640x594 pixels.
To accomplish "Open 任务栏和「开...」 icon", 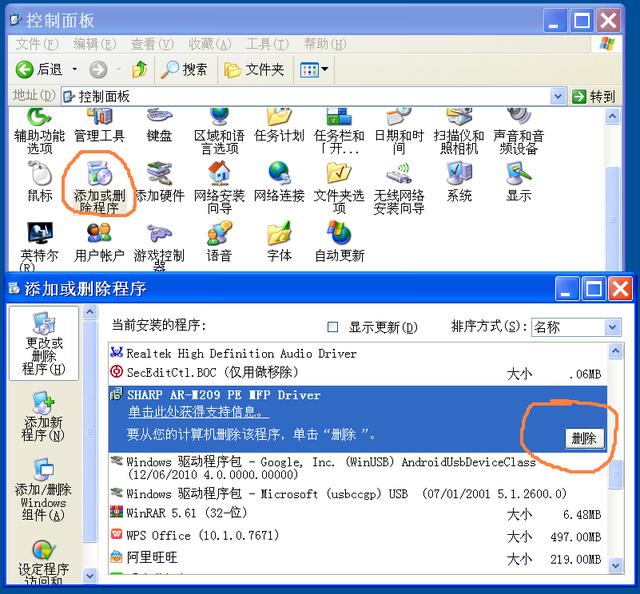I will click(x=339, y=131).
